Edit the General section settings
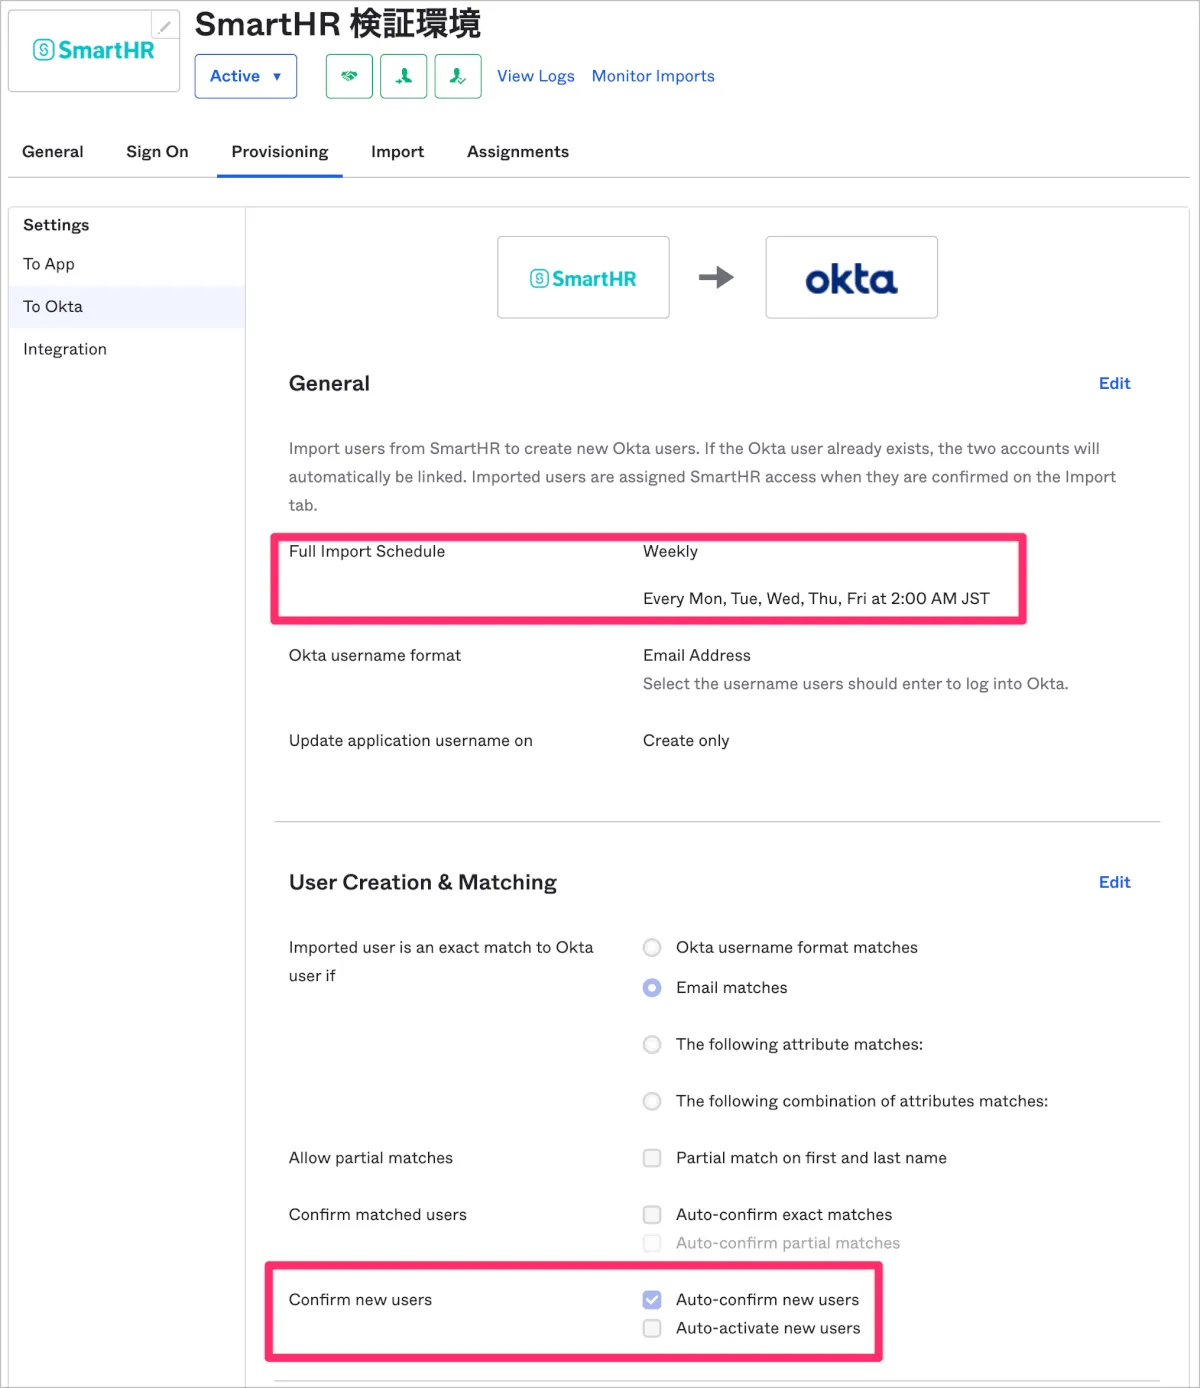The height and width of the screenshot is (1388, 1200). 1114,383
